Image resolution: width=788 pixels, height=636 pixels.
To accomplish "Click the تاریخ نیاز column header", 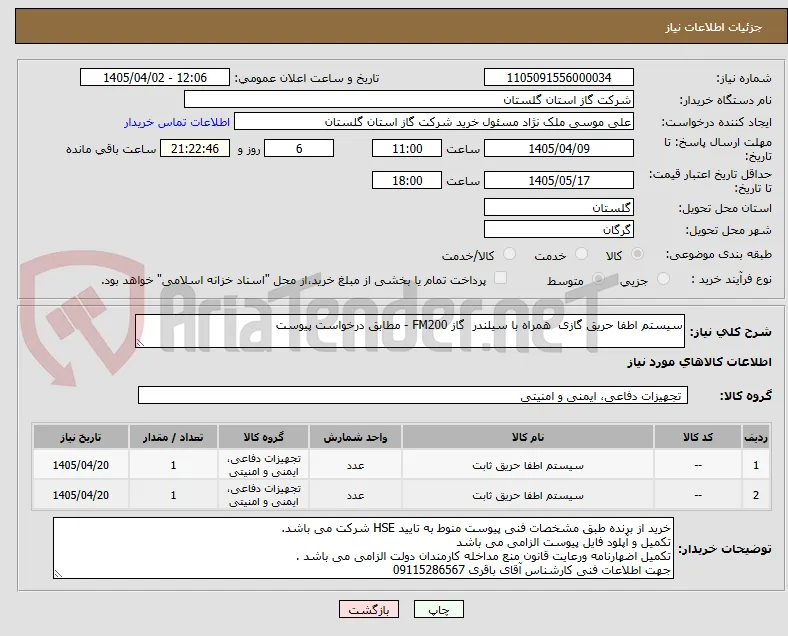I will click(x=81, y=437).
